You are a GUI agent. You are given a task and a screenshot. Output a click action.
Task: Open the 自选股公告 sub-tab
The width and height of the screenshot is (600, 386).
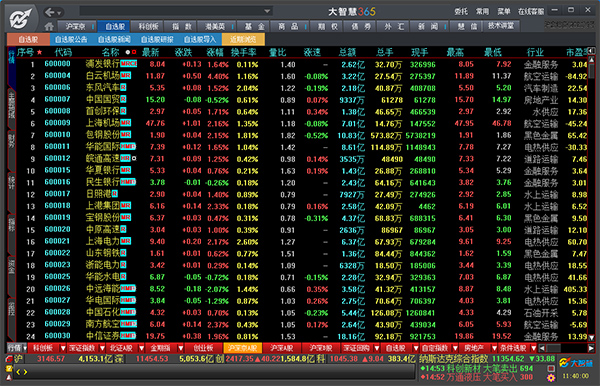pyautogui.click(x=71, y=39)
